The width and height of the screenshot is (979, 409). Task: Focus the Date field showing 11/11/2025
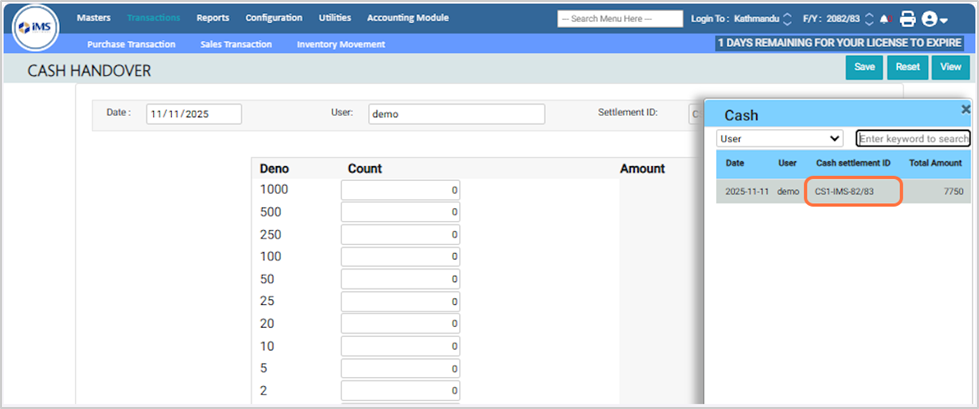pyautogui.click(x=193, y=114)
